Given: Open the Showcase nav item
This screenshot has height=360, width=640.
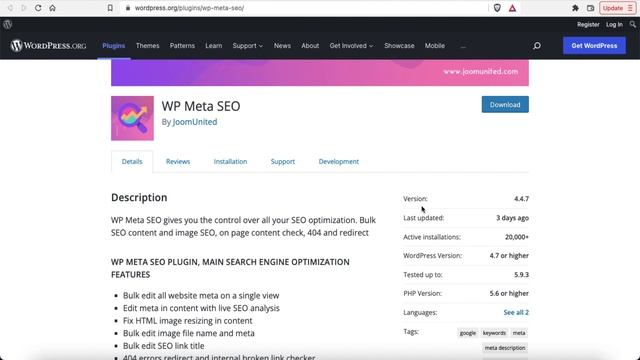Looking at the screenshot, I should 399,46.
